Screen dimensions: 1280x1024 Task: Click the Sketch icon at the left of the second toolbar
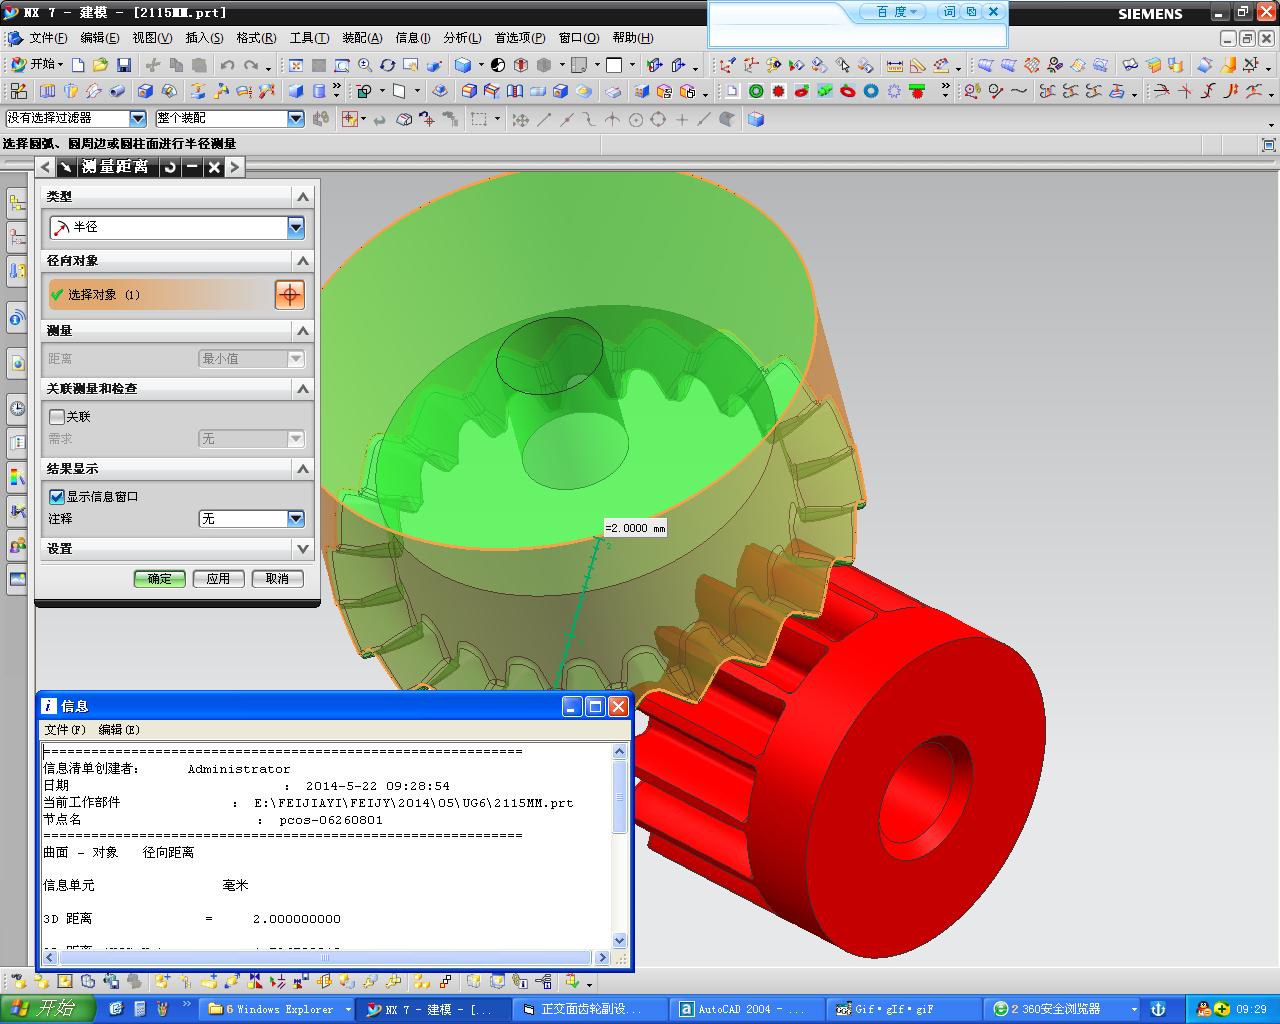18,91
